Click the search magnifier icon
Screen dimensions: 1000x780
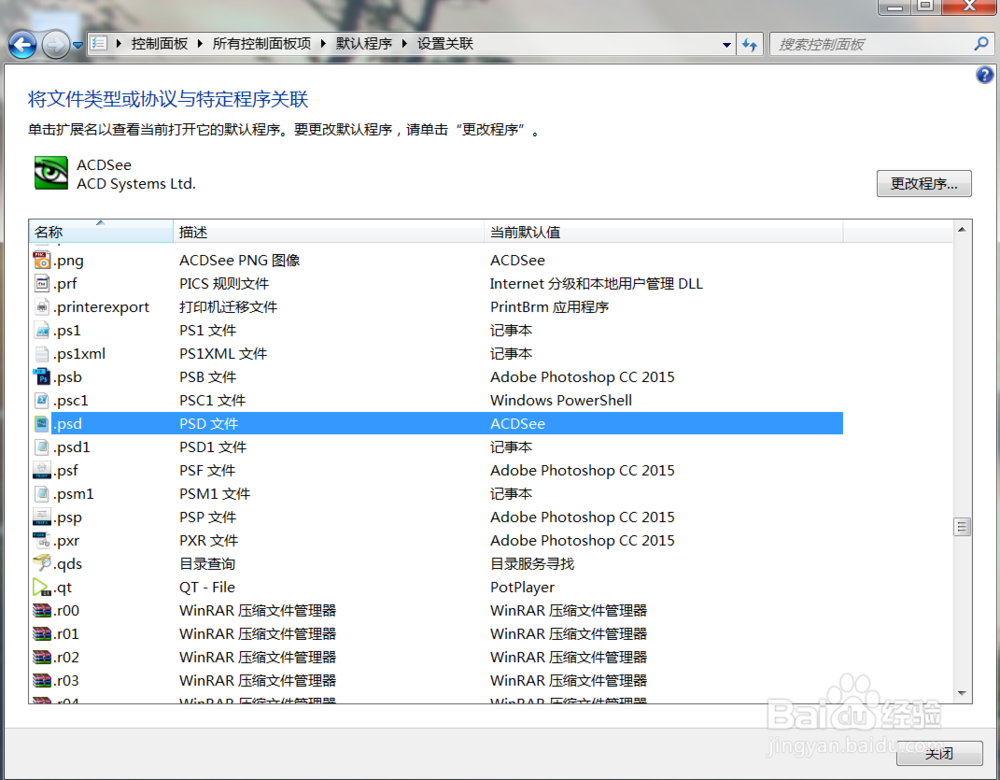coord(981,43)
